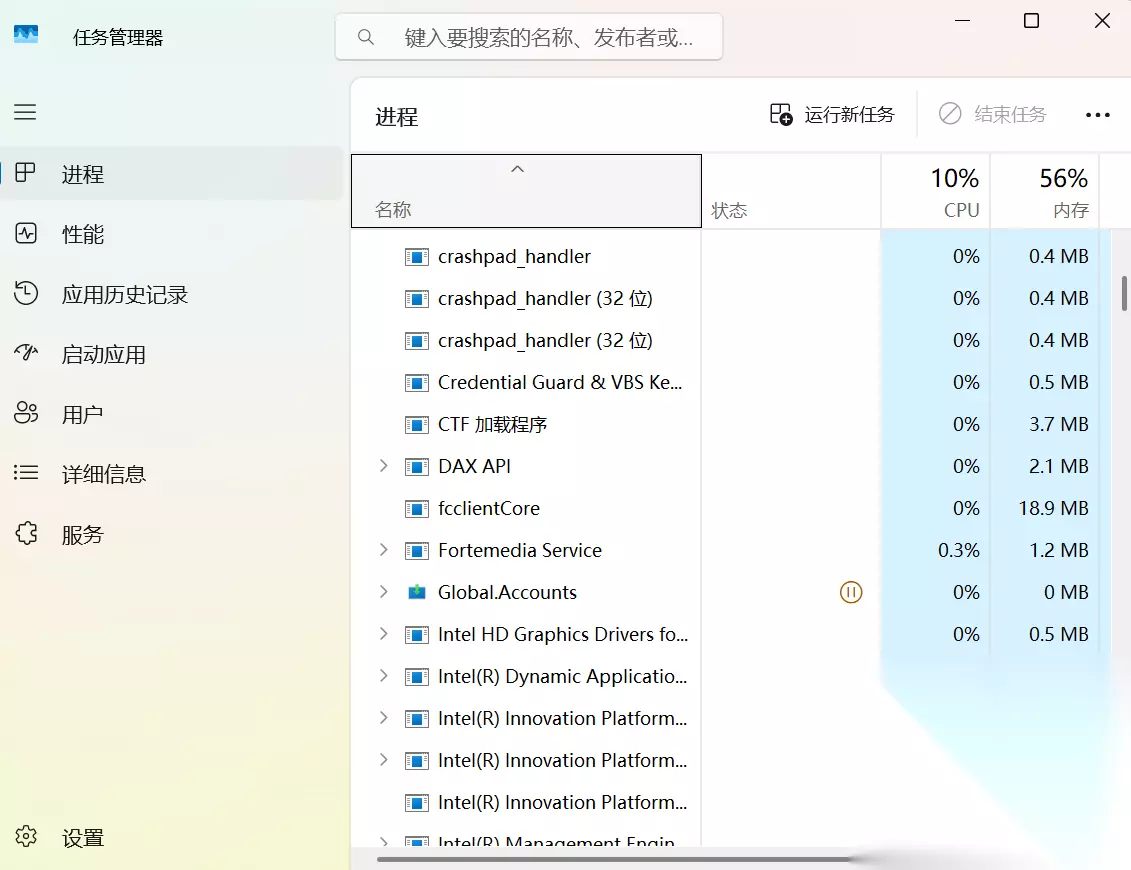The height and width of the screenshot is (870, 1131).
Task: Click the DAX API process icon
Action: tap(417, 467)
